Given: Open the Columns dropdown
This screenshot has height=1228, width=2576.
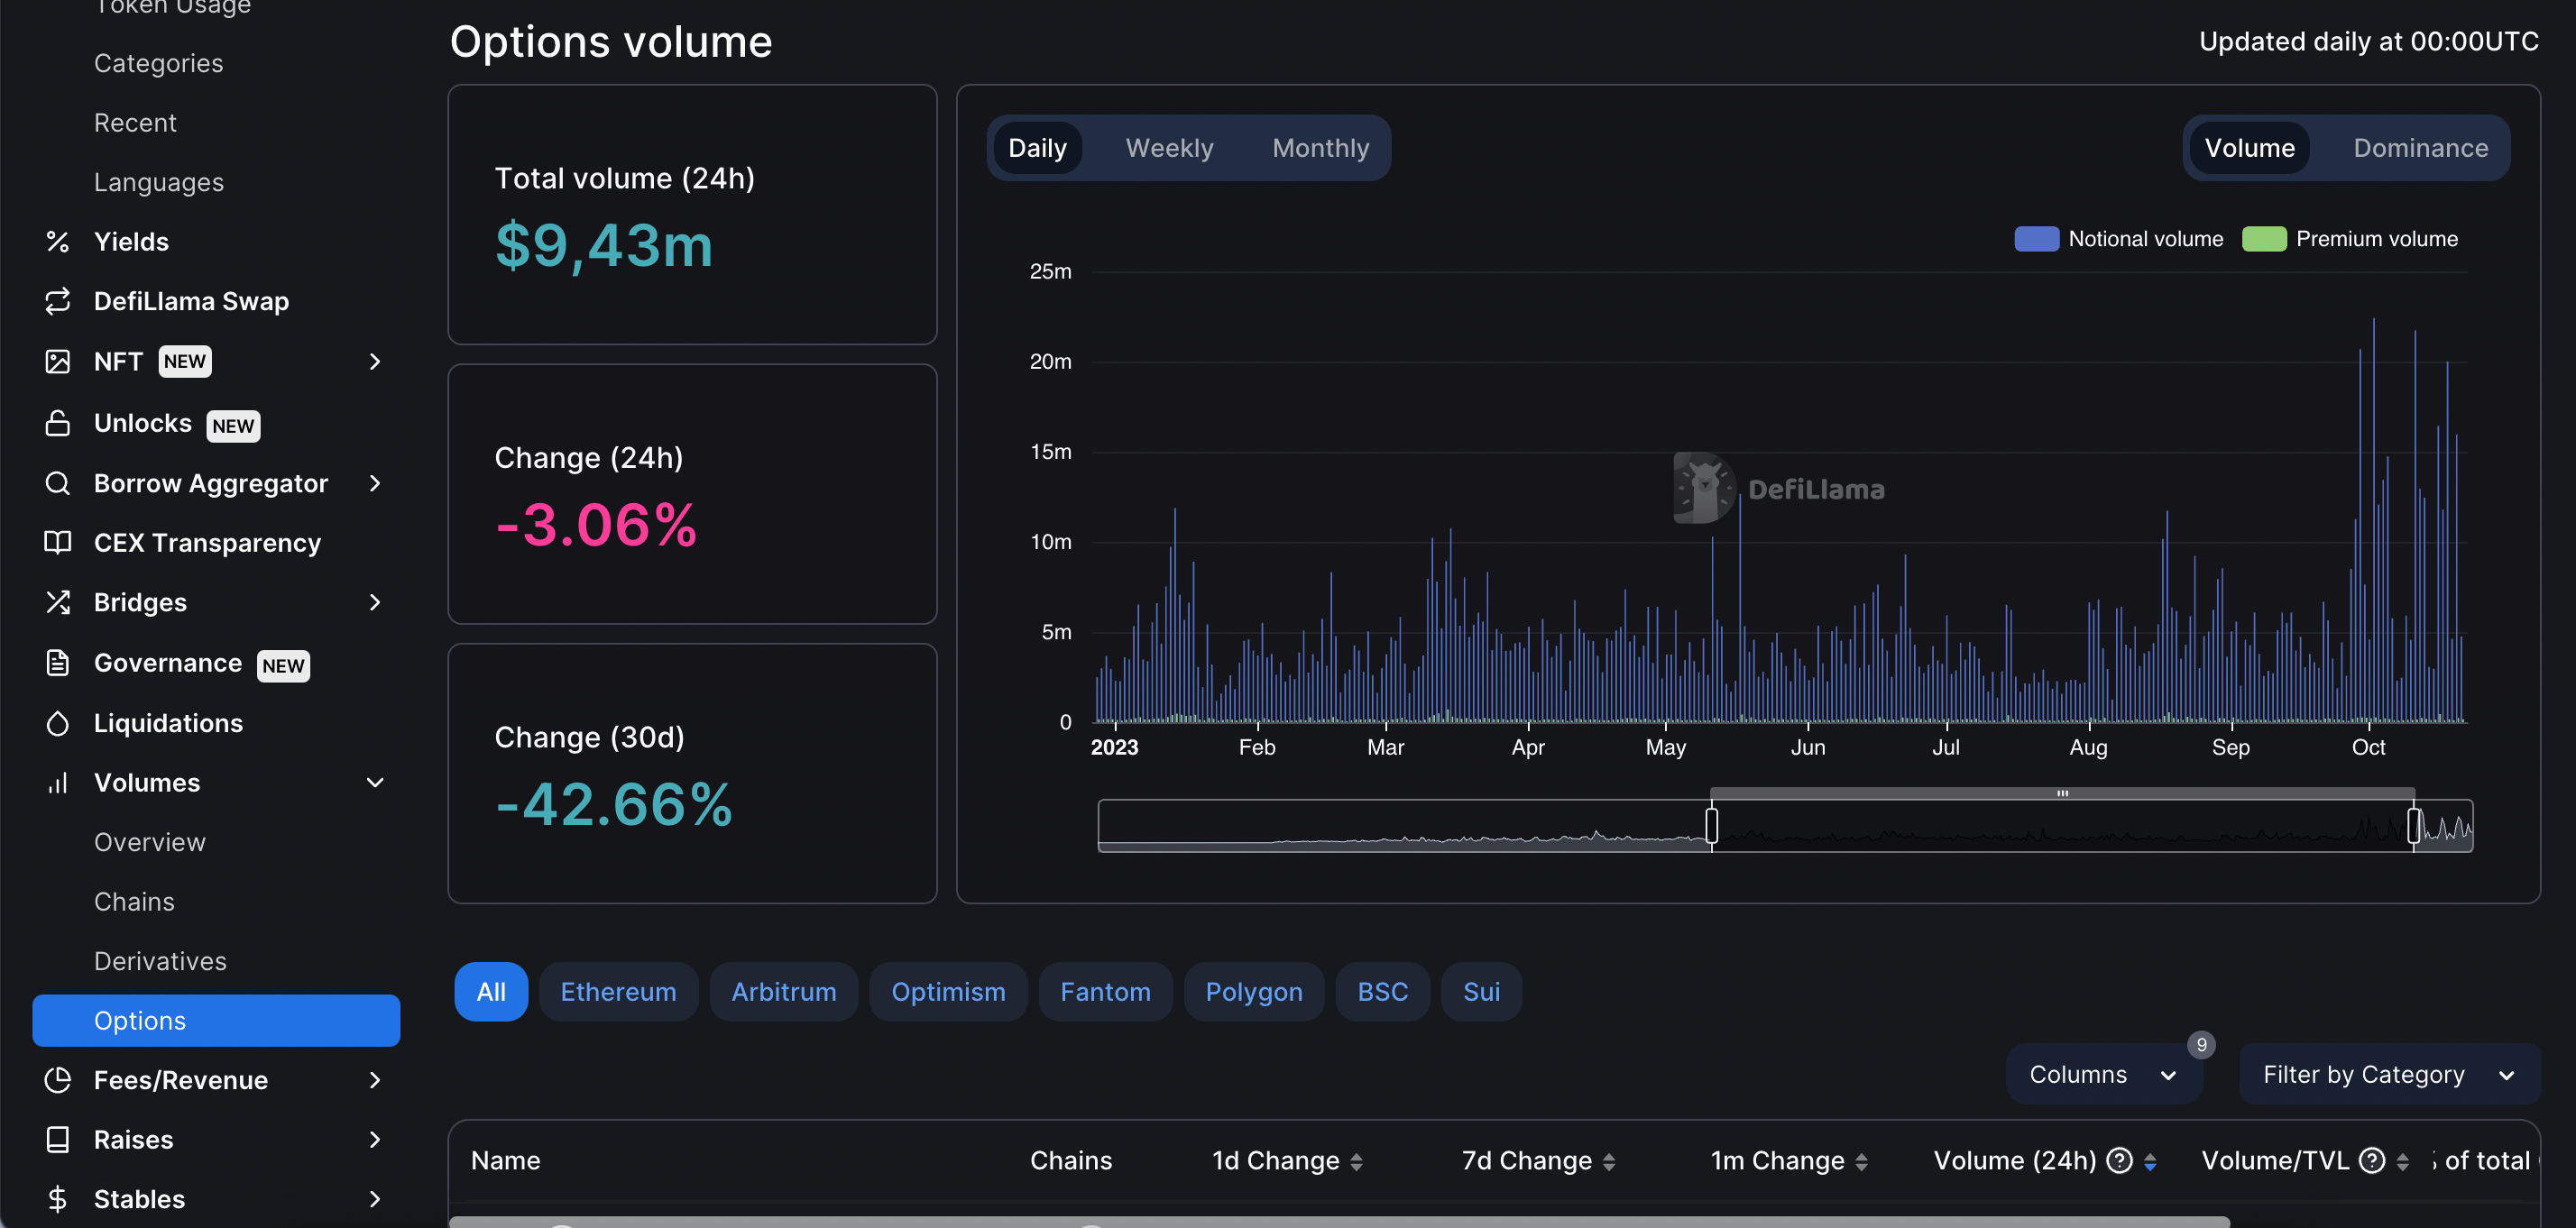Looking at the screenshot, I should click(2102, 1074).
